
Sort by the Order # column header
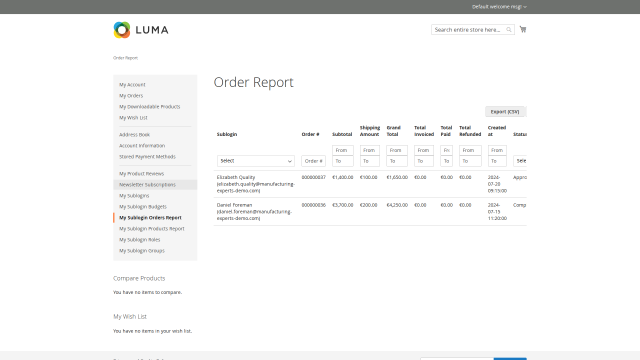click(310, 134)
